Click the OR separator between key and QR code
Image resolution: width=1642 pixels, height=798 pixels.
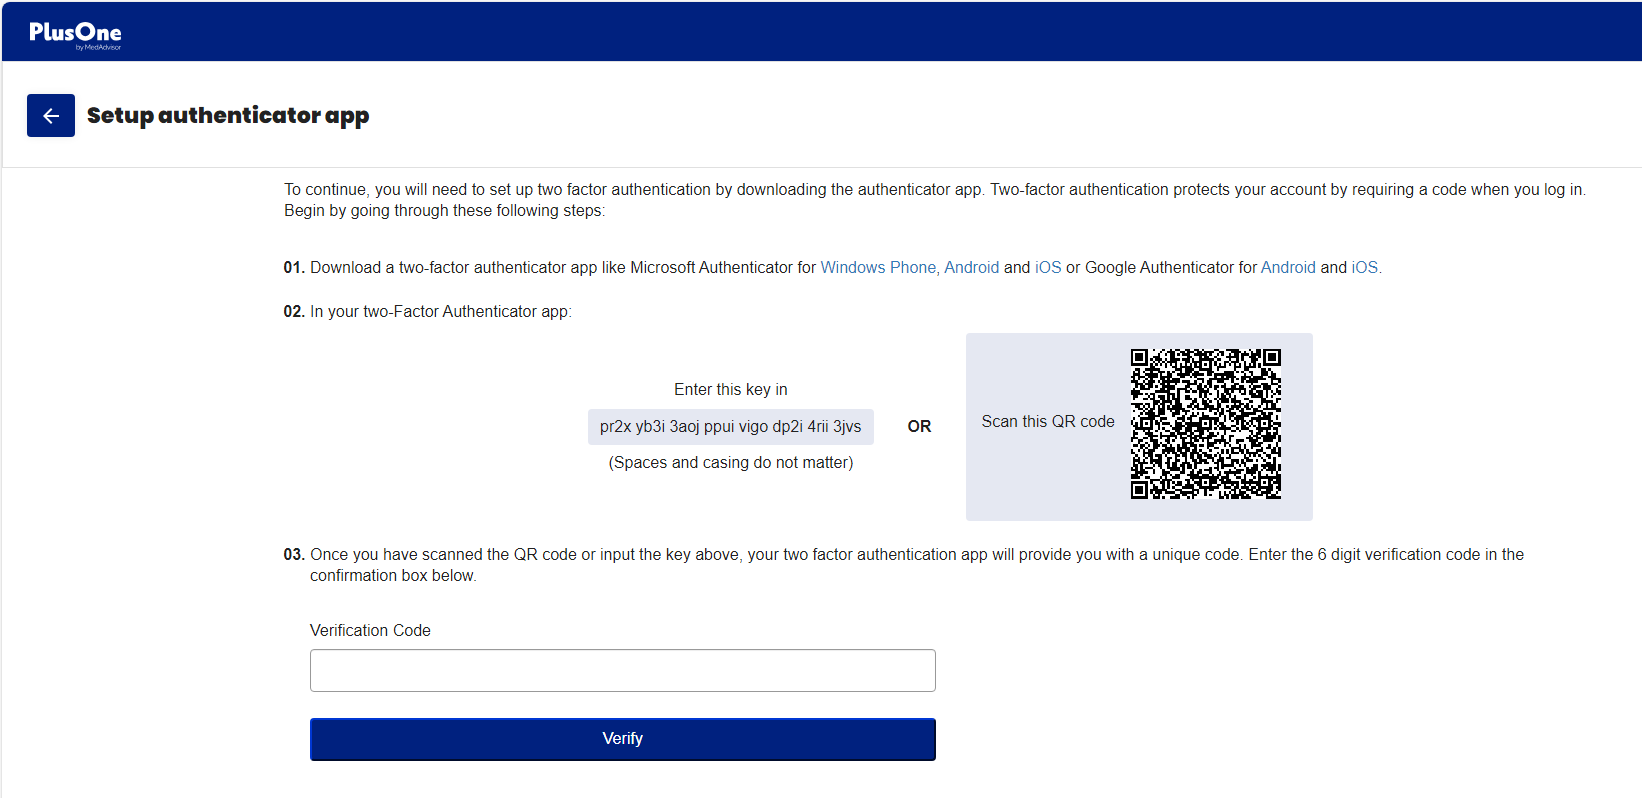919,426
